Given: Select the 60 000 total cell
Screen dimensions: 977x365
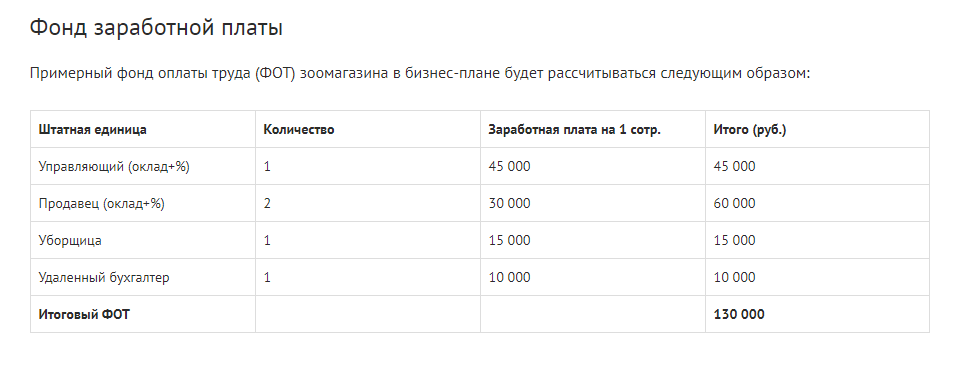Looking at the screenshot, I should tap(735, 204).
